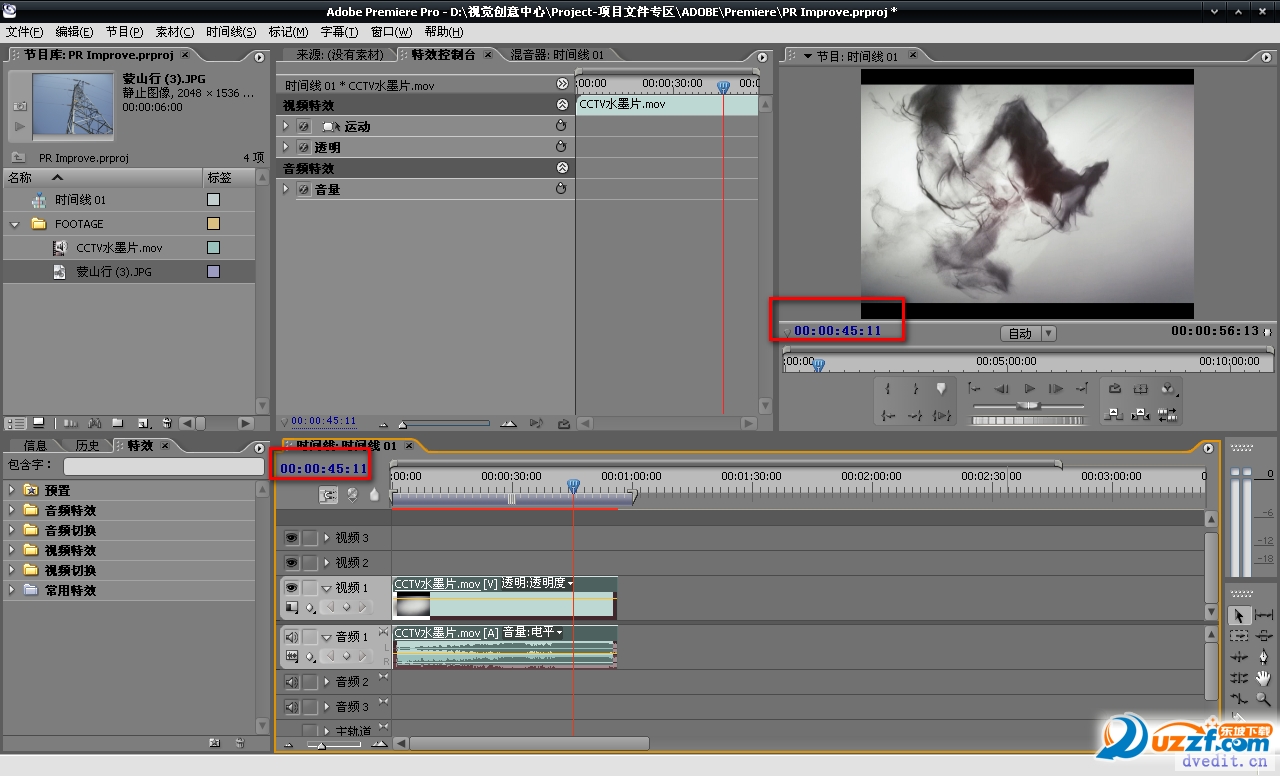Image resolution: width=1280 pixels, height=776 pixels.
Task: Pick the arrow Selection tool
Action: click(1239, 616)
